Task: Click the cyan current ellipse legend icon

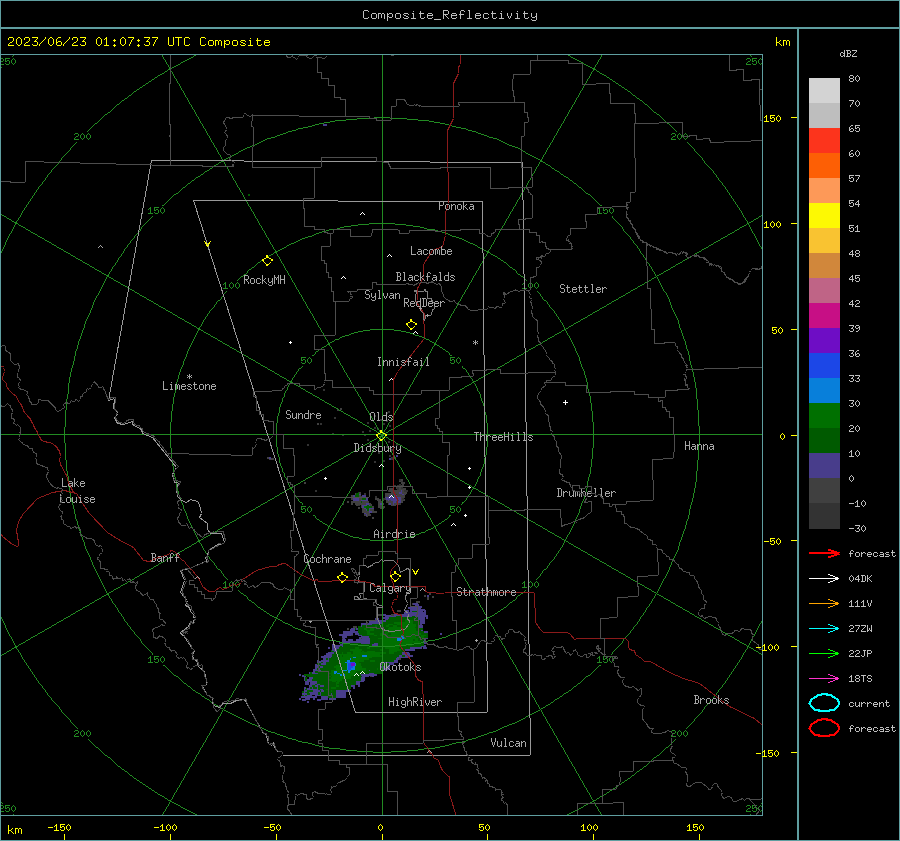Action: (824, 703)
